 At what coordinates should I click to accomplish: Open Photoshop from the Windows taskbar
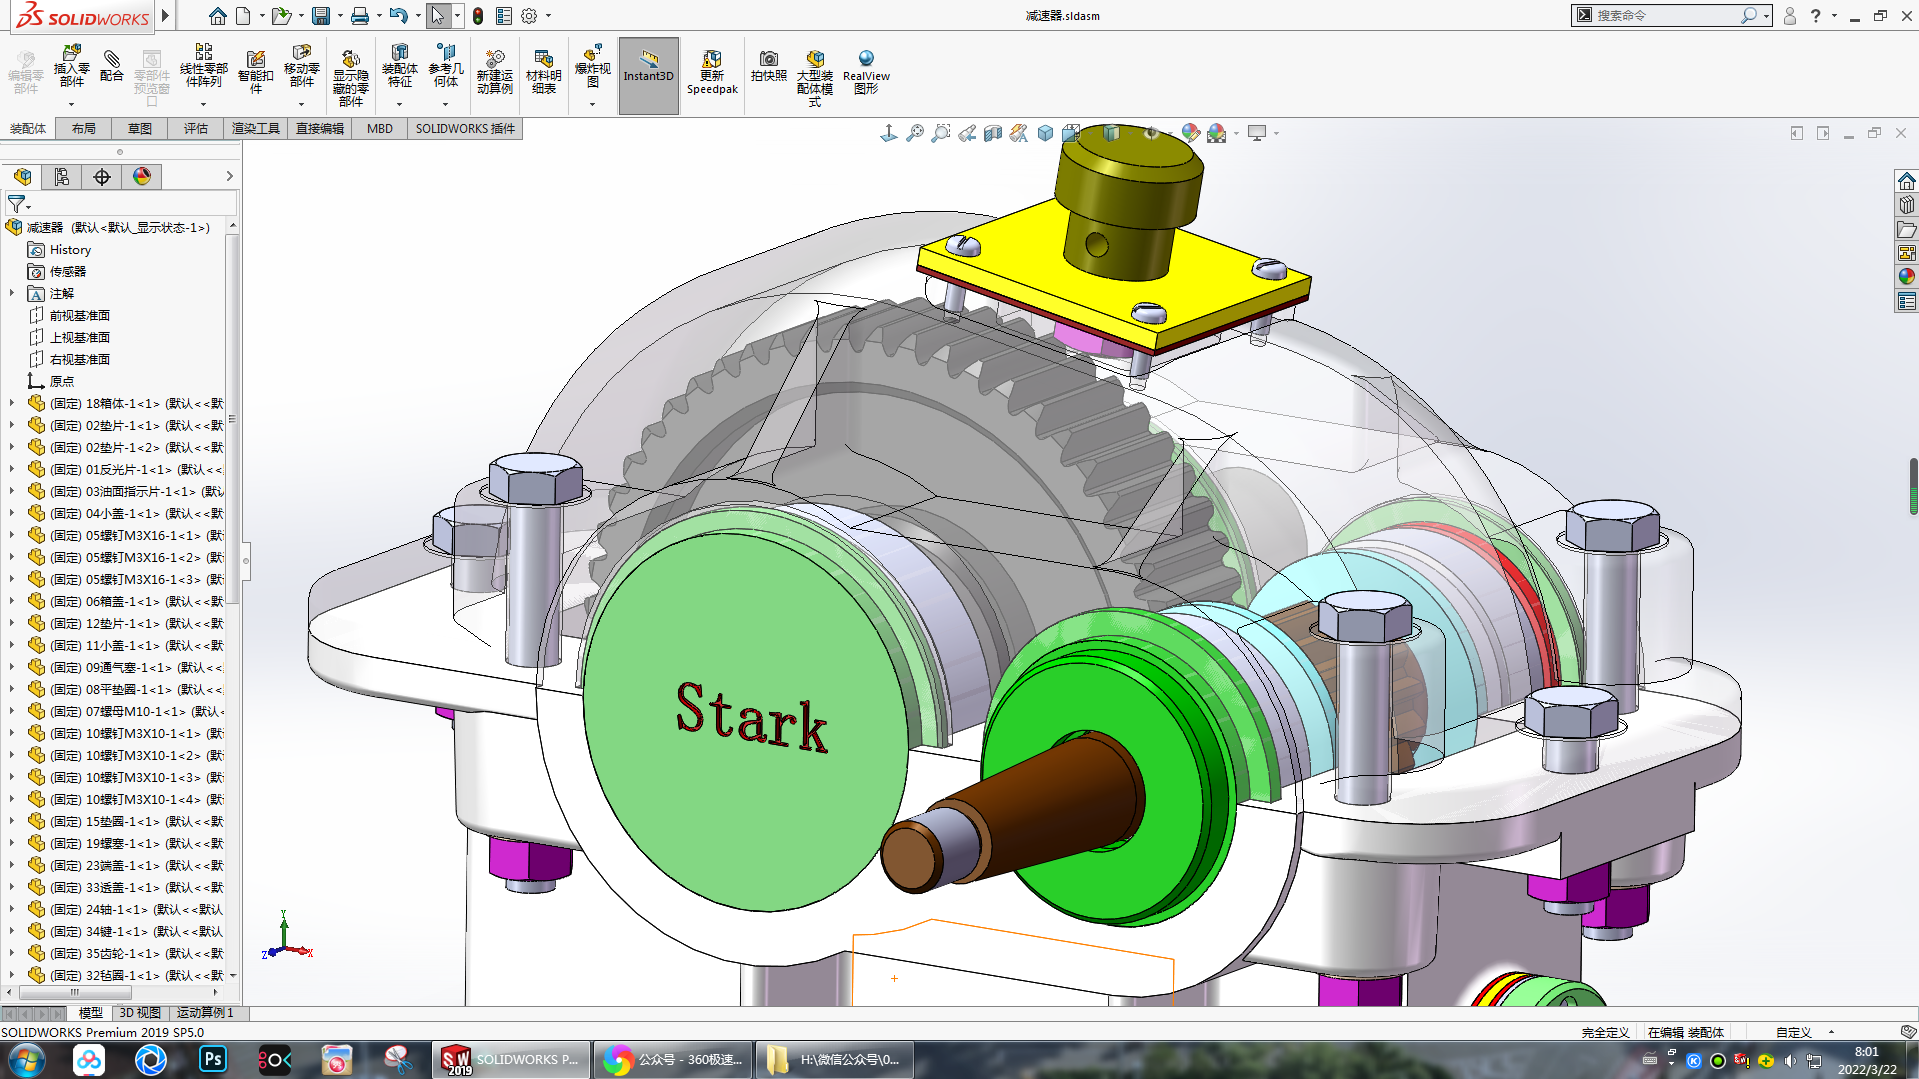coord(213,1059)
